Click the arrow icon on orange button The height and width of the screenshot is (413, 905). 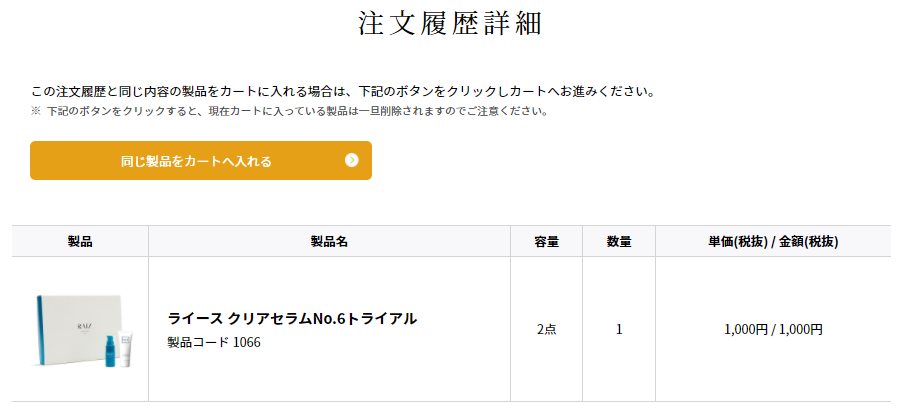tap(351, 160)
